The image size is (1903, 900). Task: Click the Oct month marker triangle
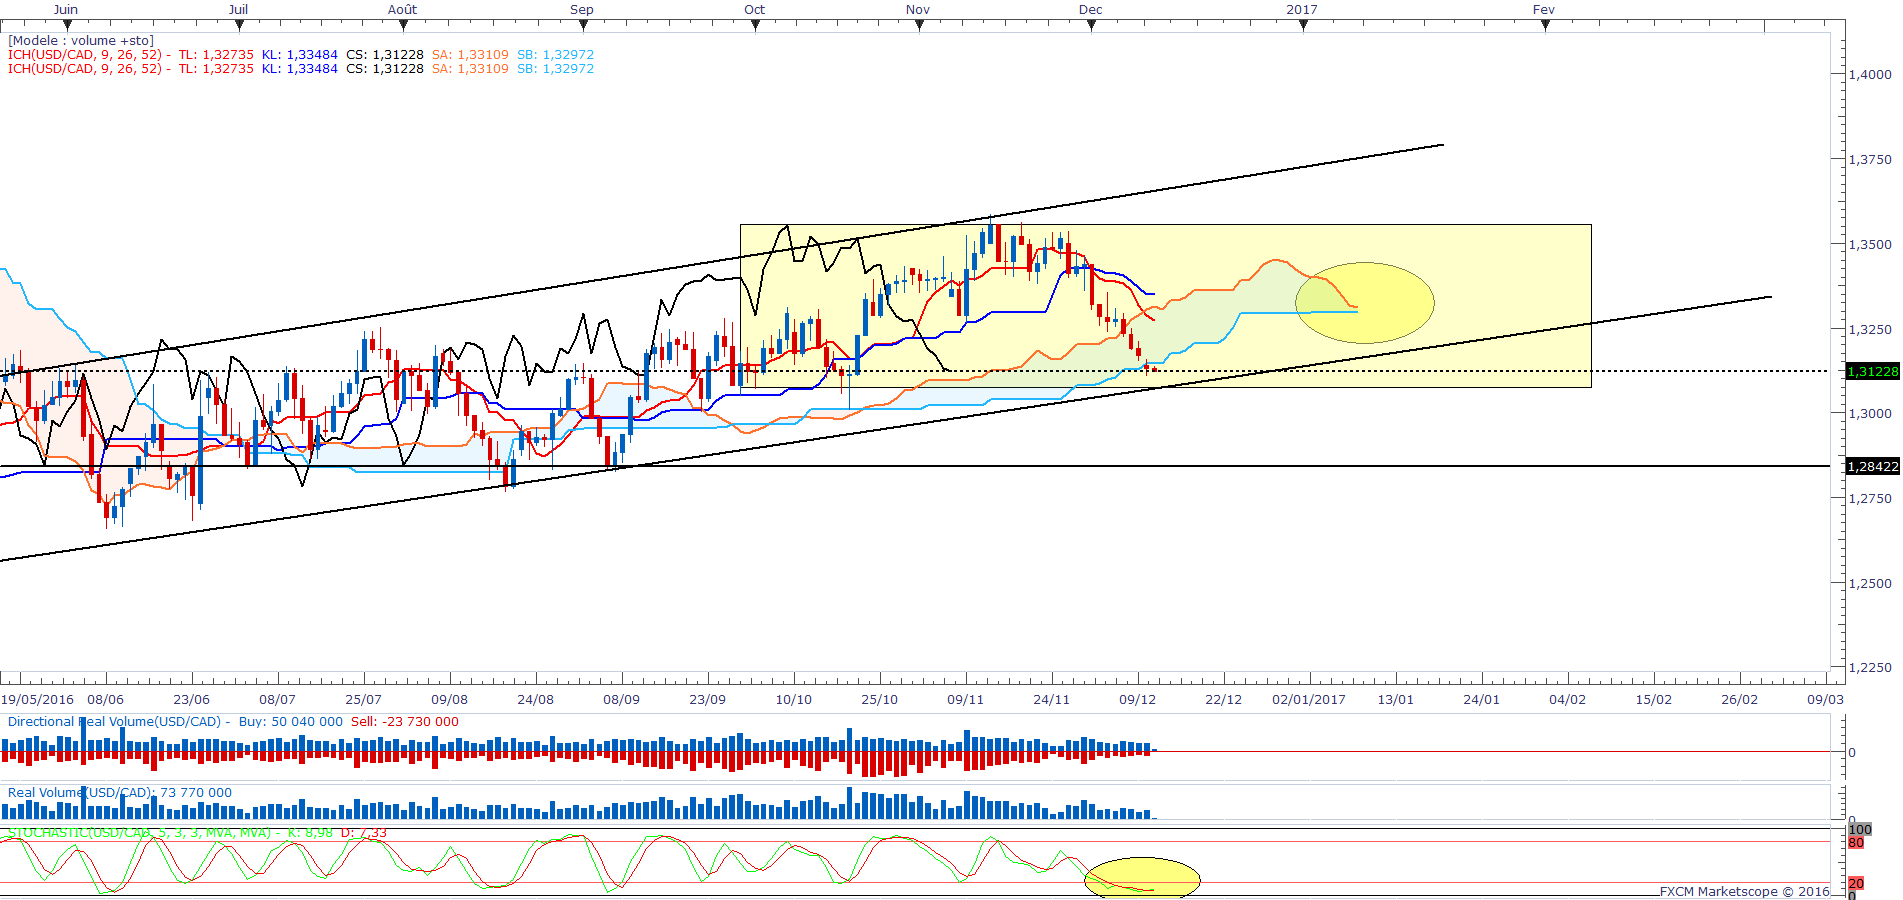(x=755, y=26)
